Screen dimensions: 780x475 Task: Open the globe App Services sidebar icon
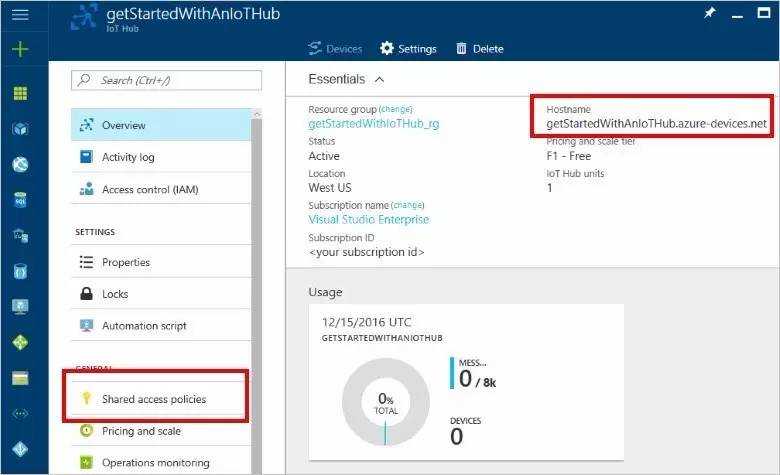[20, 165]
